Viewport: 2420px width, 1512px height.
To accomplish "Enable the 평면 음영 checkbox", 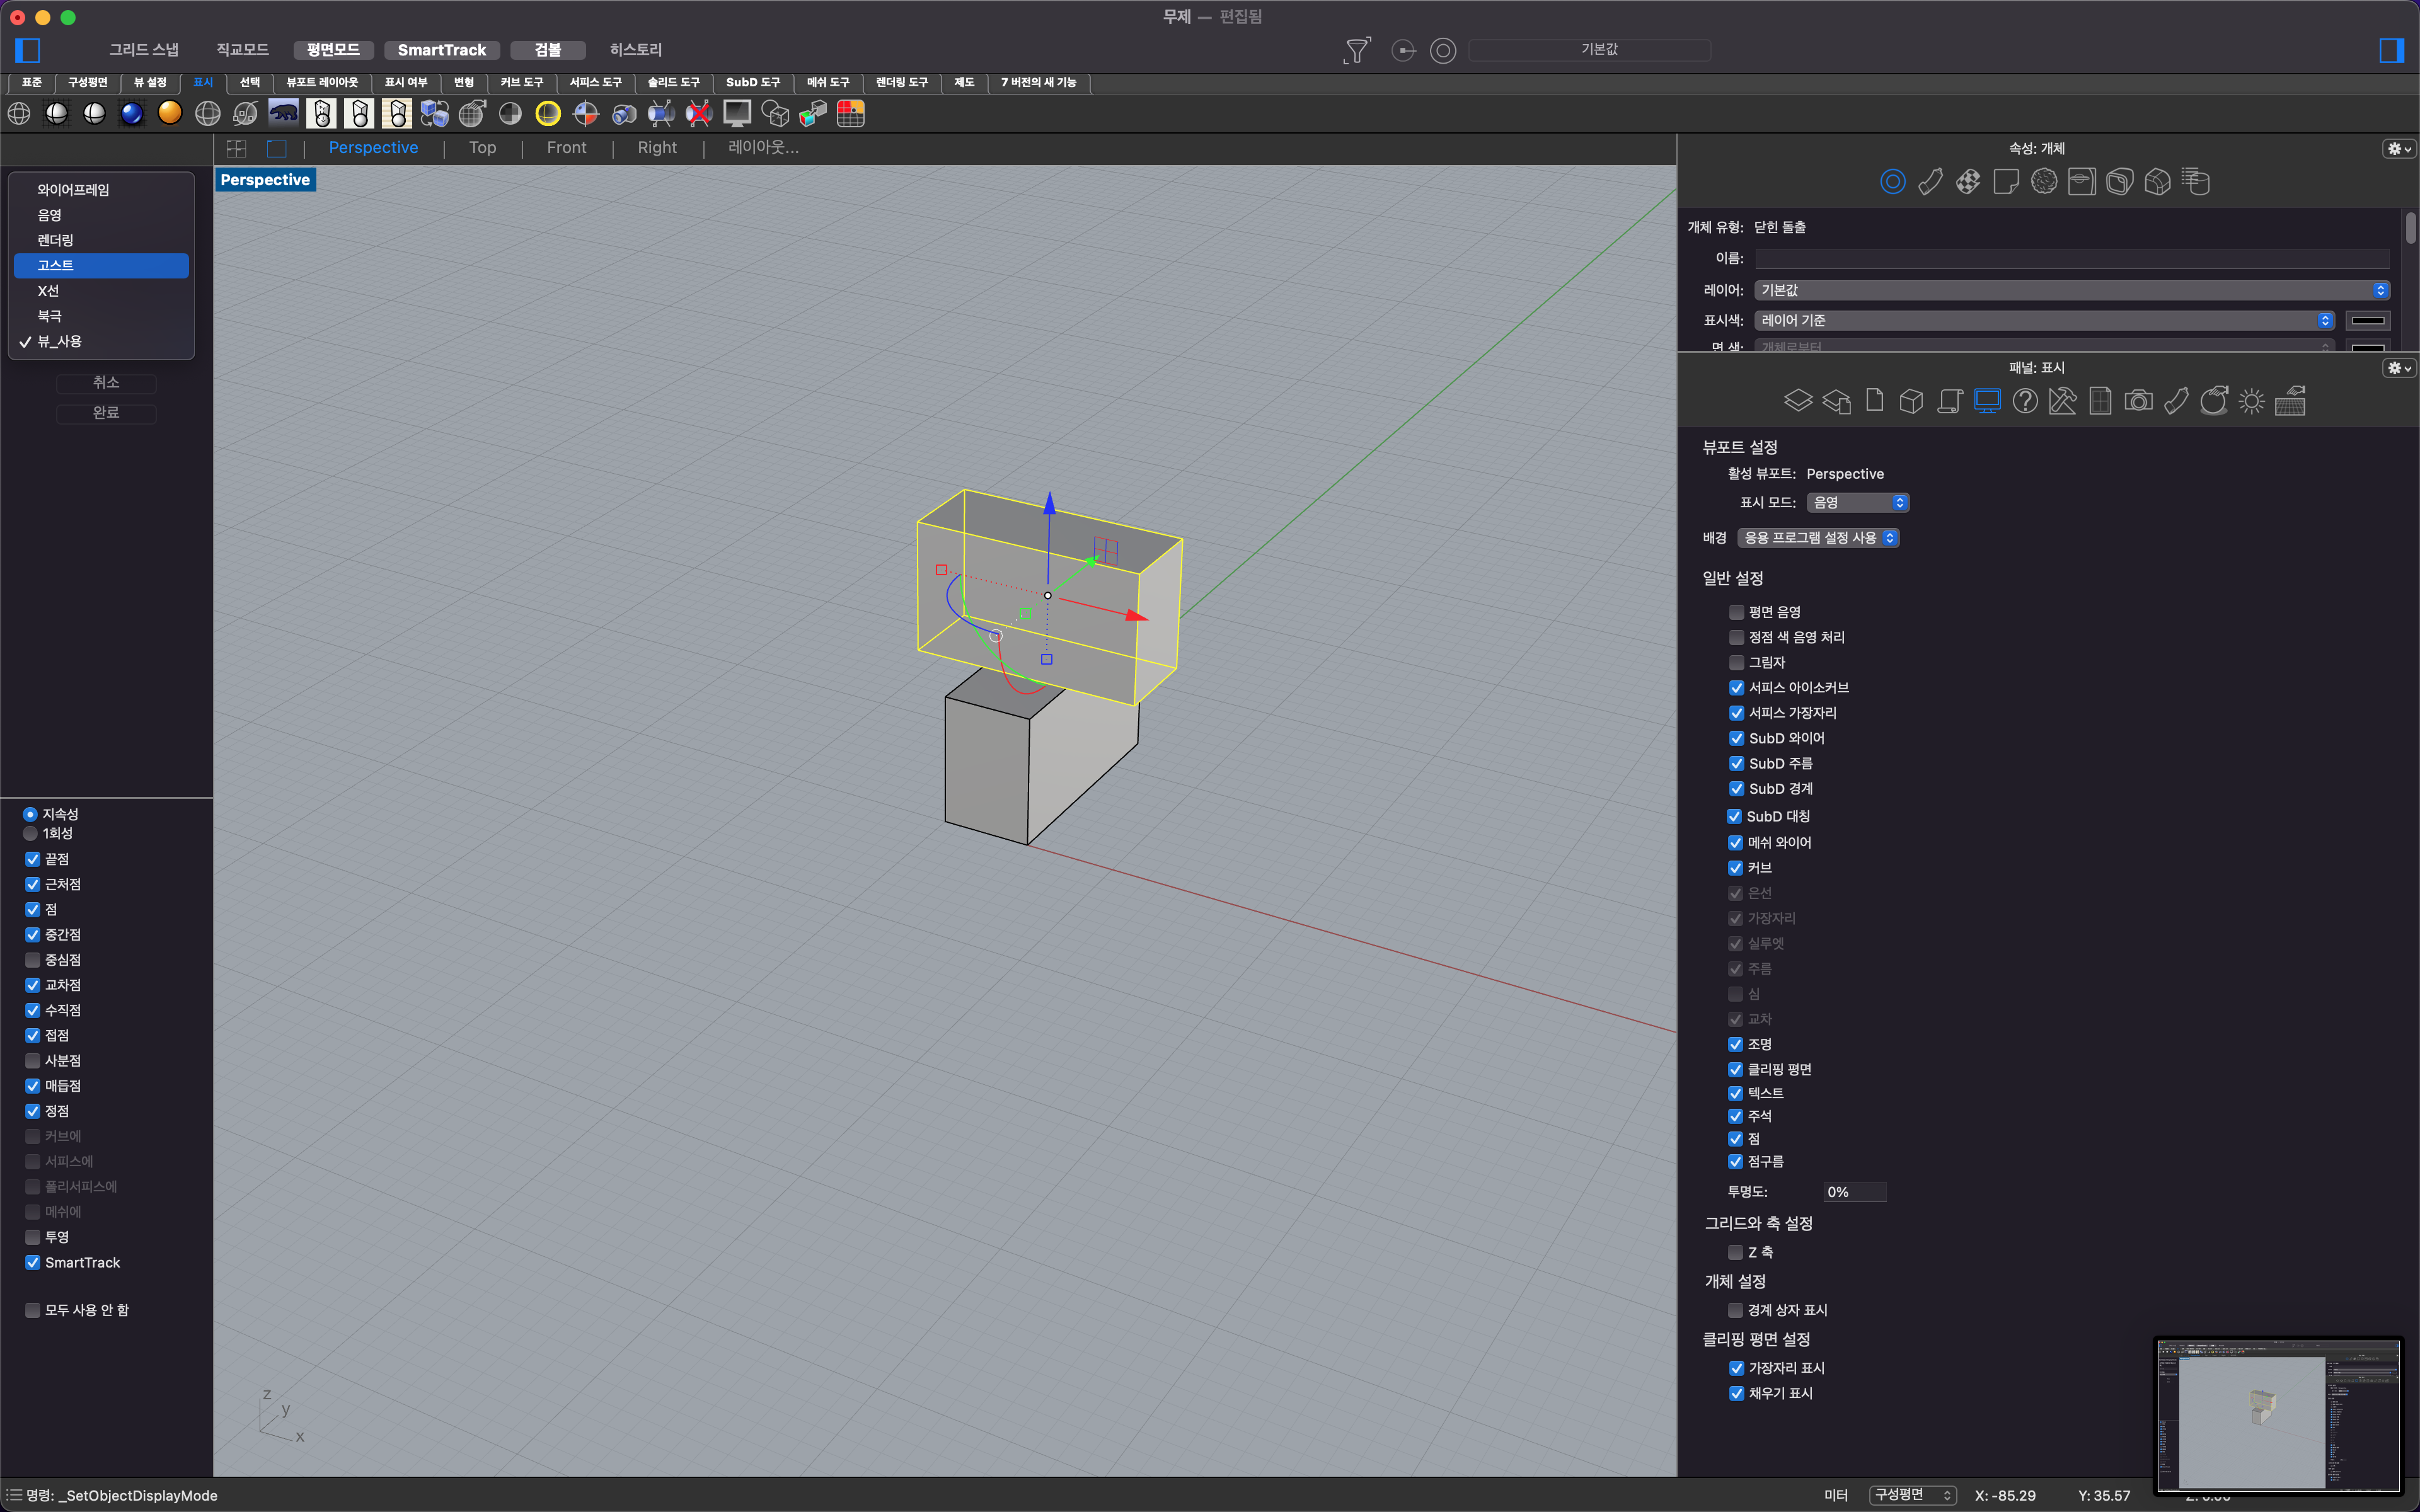I will pyautogui.click(x=1737, y=612).
